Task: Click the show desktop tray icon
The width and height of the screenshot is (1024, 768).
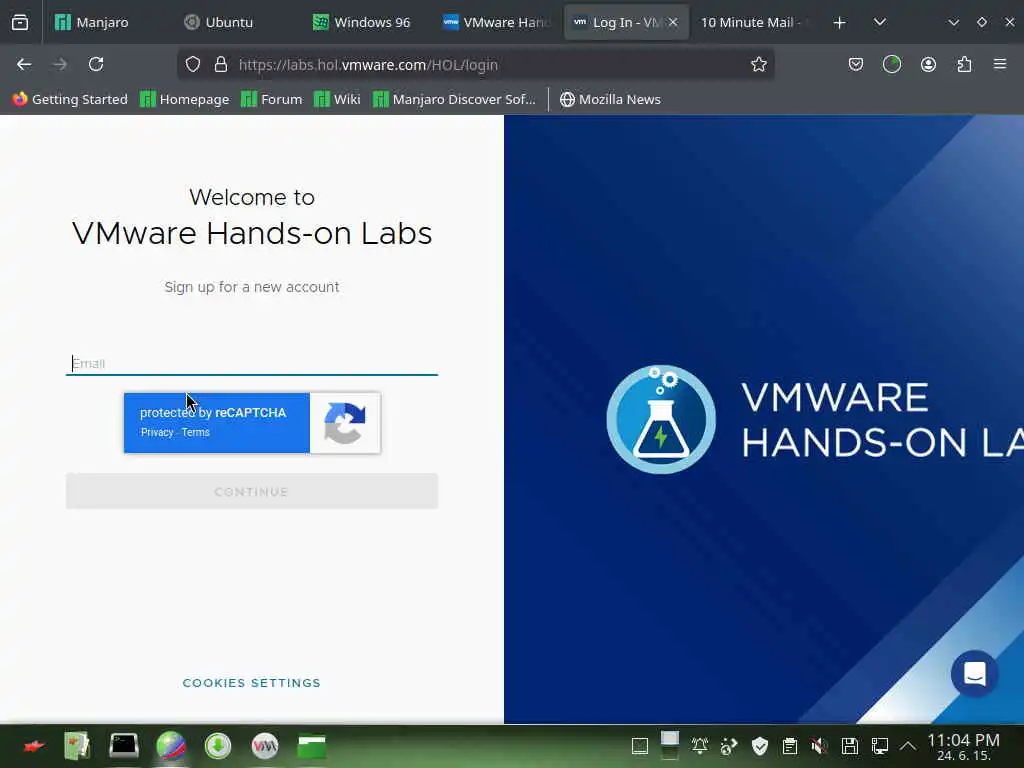Action: (640, 746)
